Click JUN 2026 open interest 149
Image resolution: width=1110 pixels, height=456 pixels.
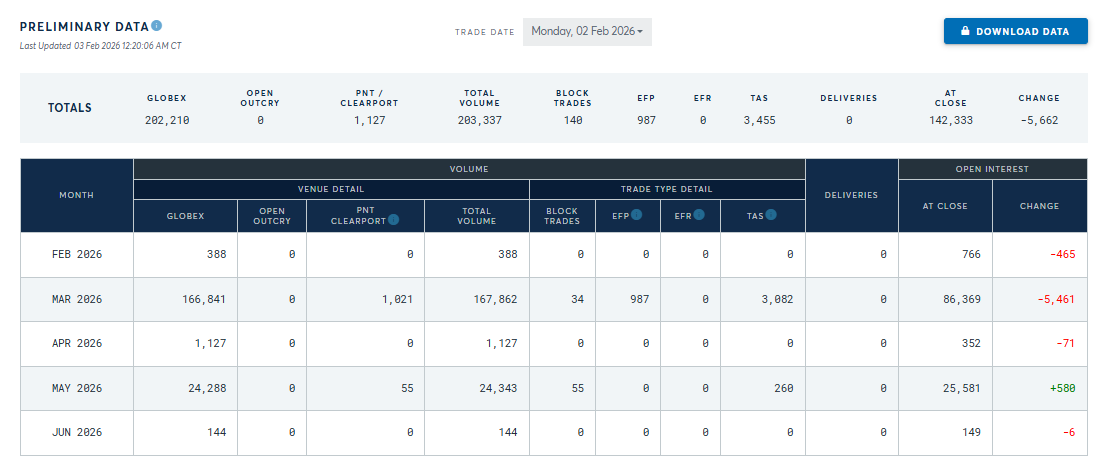[971, 432]
